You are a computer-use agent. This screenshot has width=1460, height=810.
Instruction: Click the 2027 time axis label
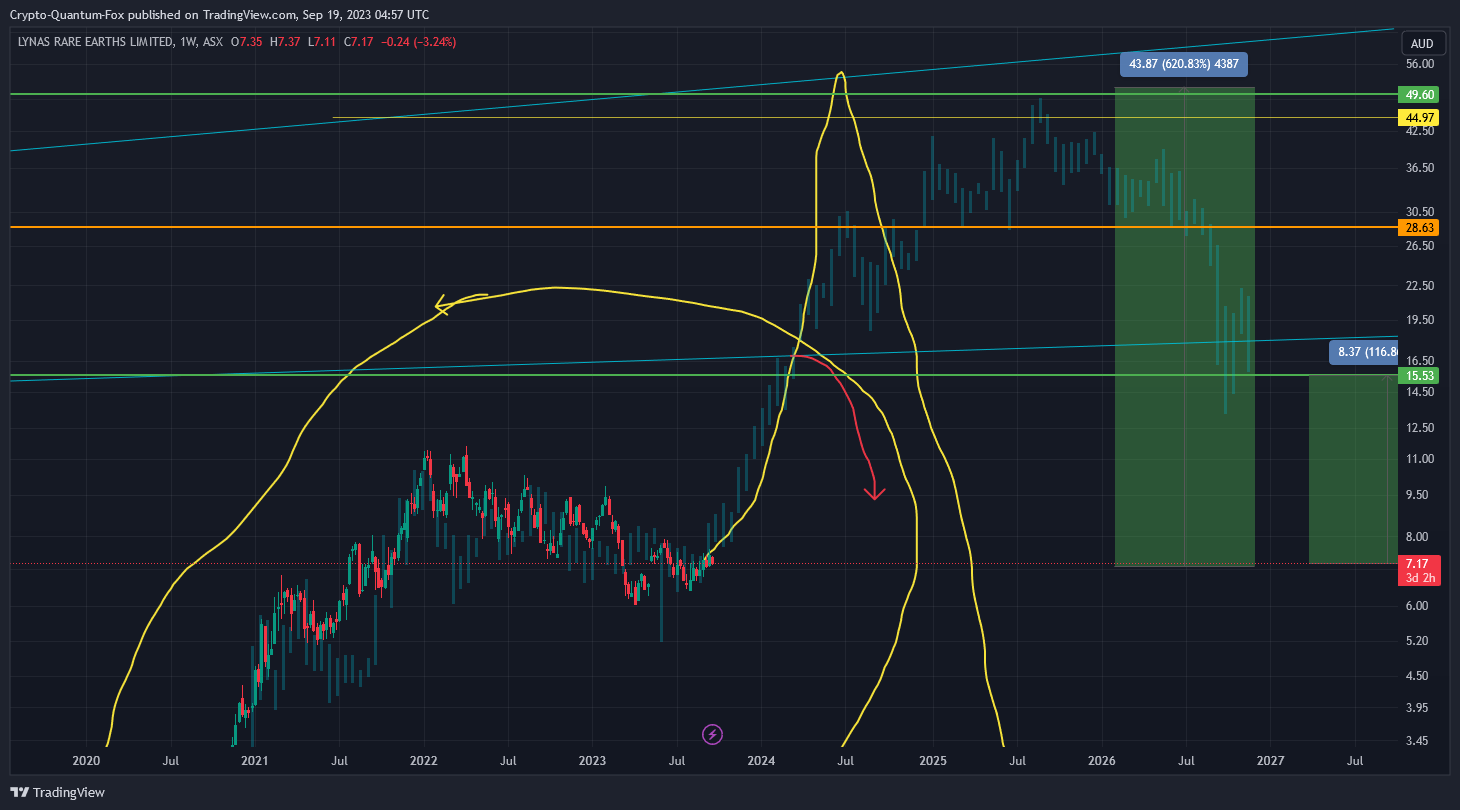[1270, 762]
